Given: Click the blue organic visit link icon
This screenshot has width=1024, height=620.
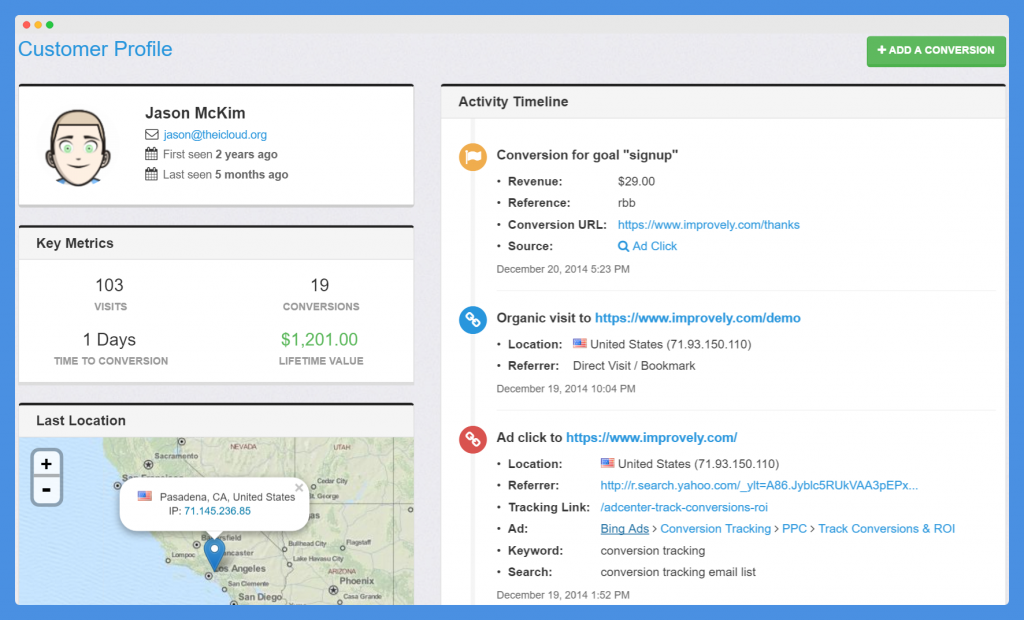Looking at the screenshot, I should click(473, 320).
